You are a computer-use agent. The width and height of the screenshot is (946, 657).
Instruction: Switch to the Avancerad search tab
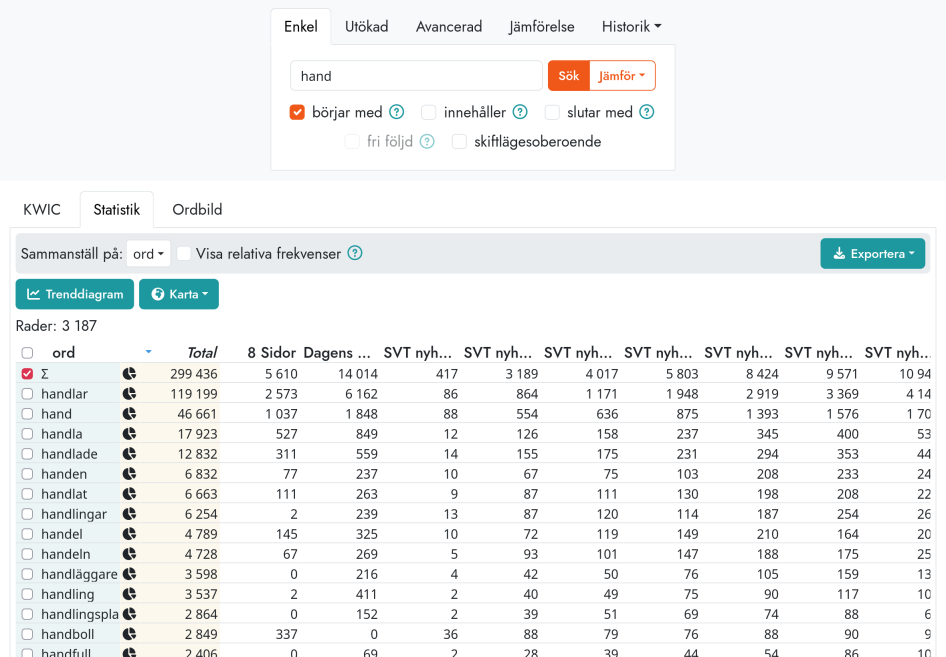coord(449,27)
